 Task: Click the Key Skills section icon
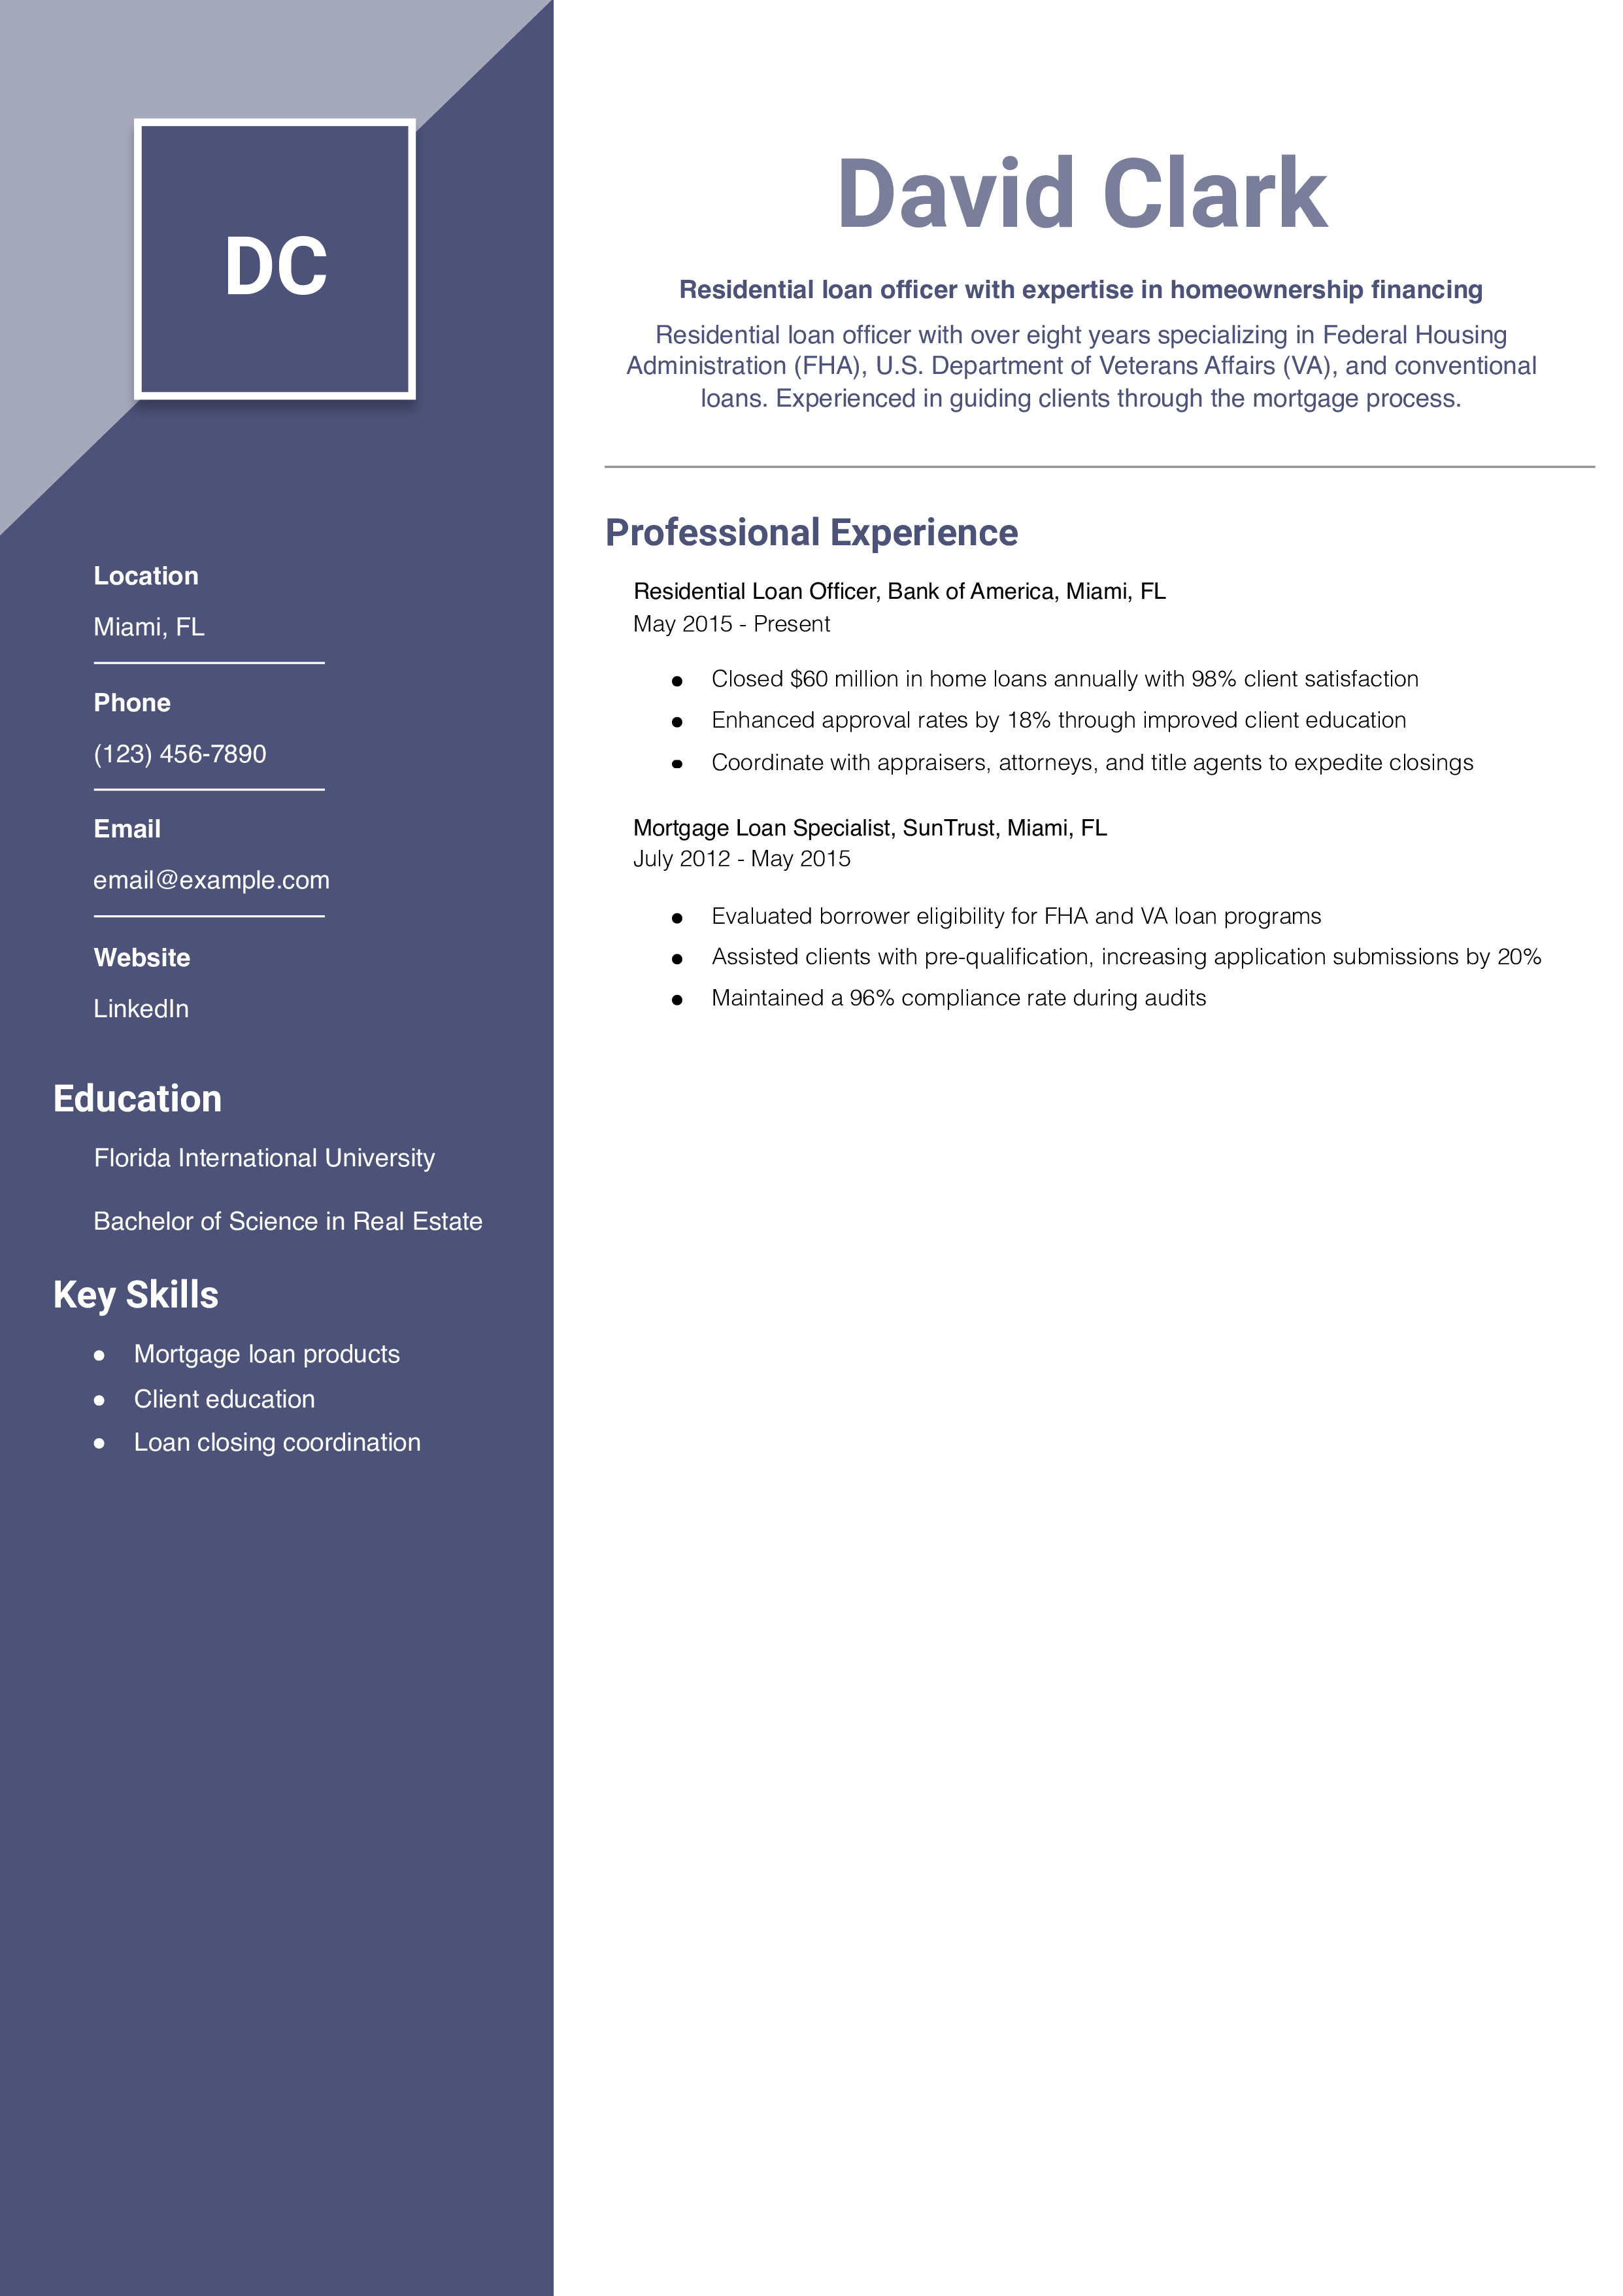pos(135,1298)
